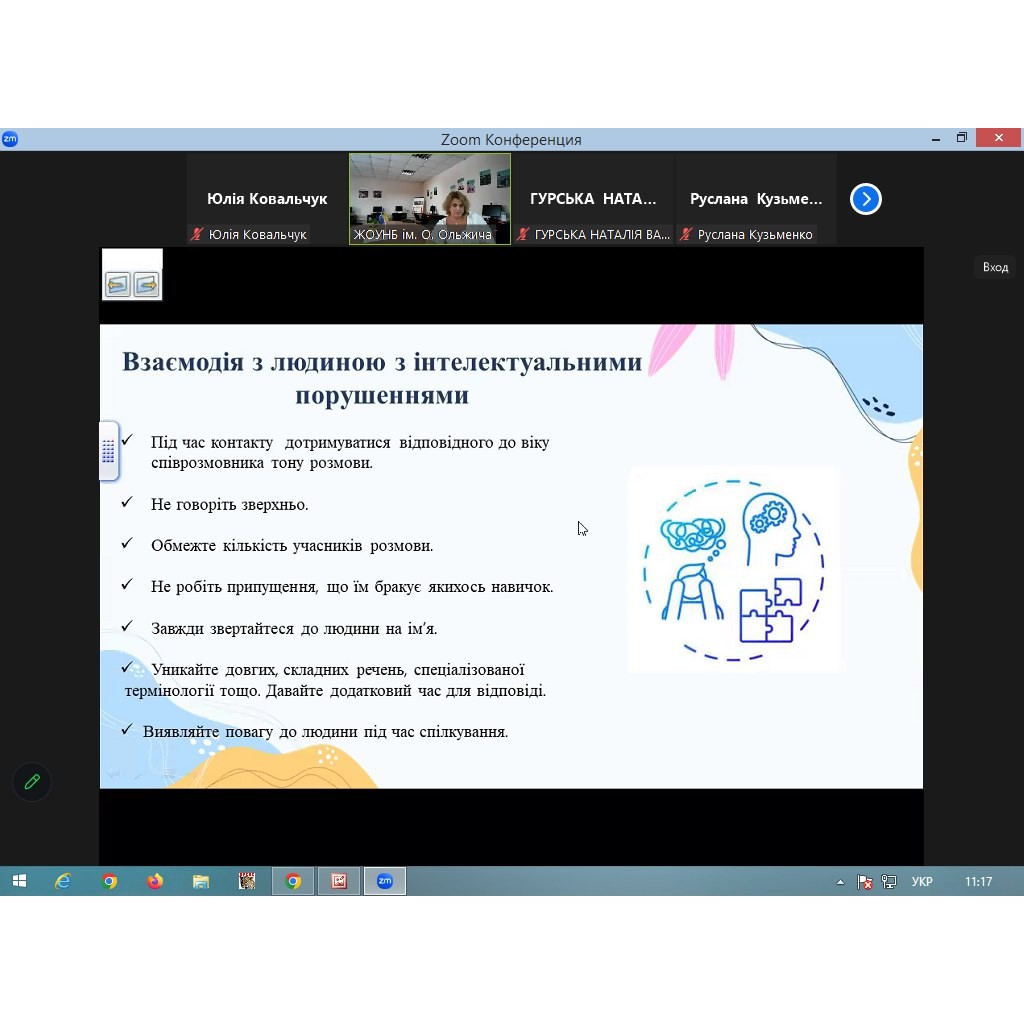The width and height of the screenshot is (1024, 1024).
Task: Select ГУРСЬКА НАТАЛІЯ participant tile
Action: click(x=593, y=199)
